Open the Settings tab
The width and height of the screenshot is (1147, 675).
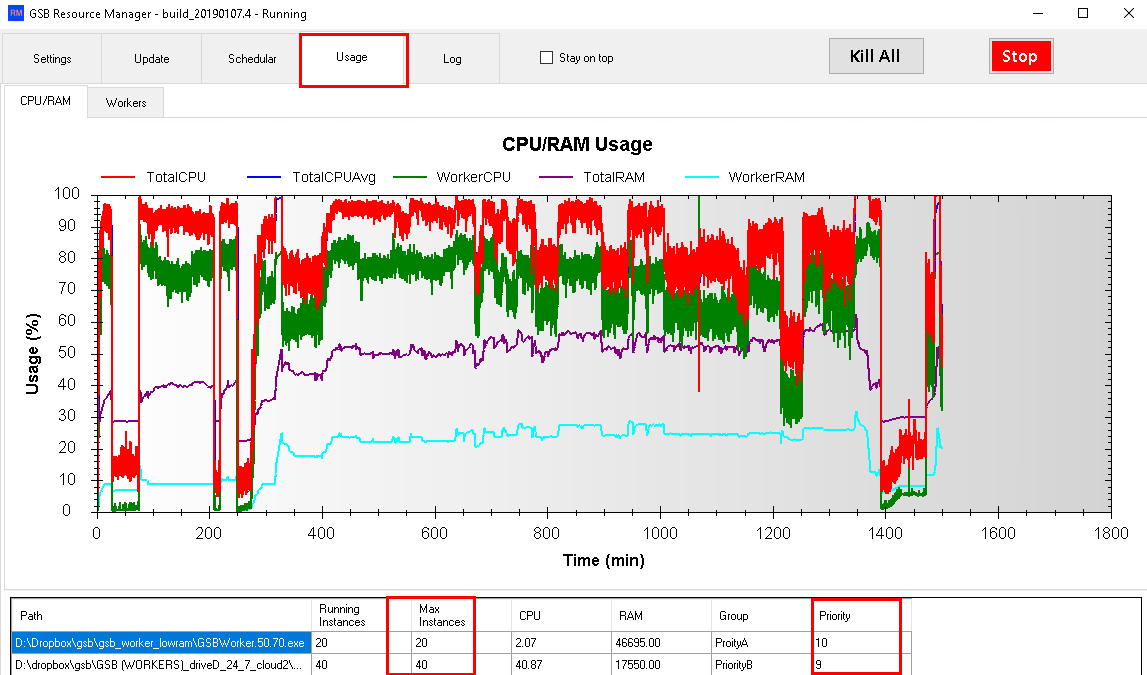point(52,59)
